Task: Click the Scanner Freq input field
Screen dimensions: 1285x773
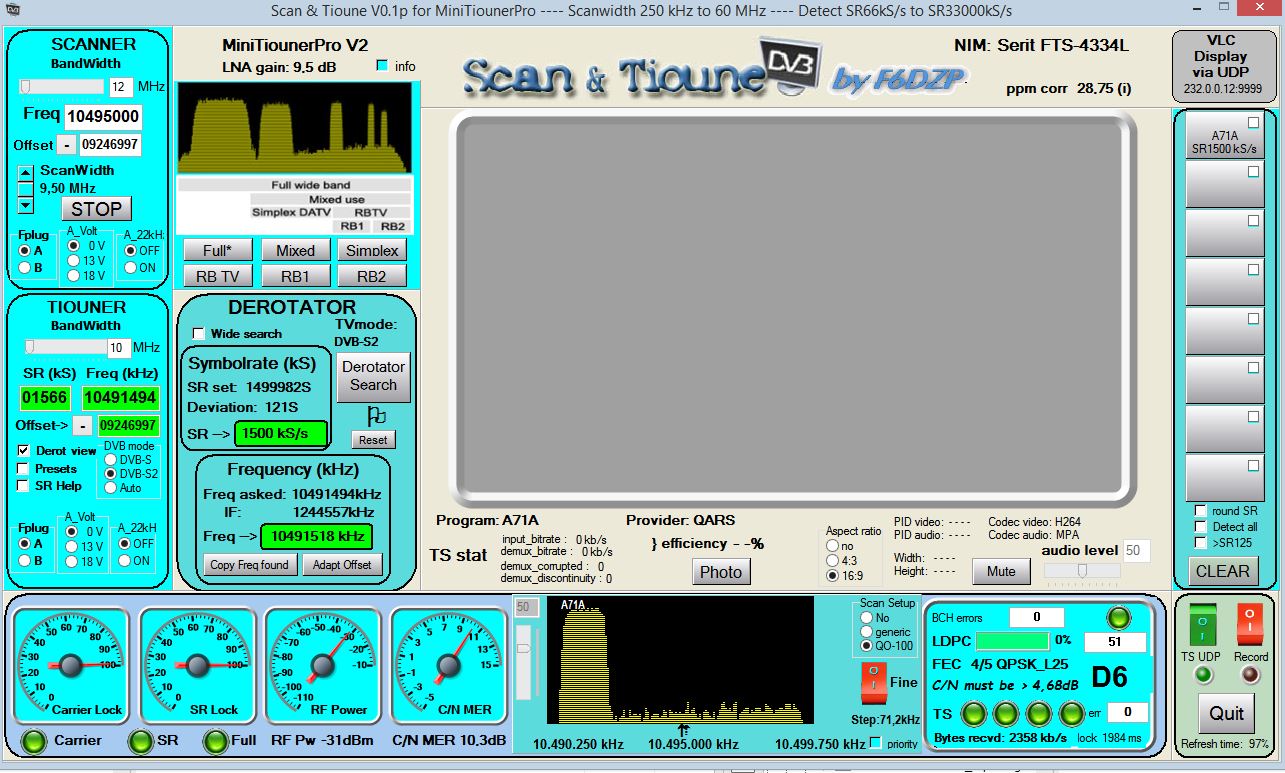Action: [103, 117]
